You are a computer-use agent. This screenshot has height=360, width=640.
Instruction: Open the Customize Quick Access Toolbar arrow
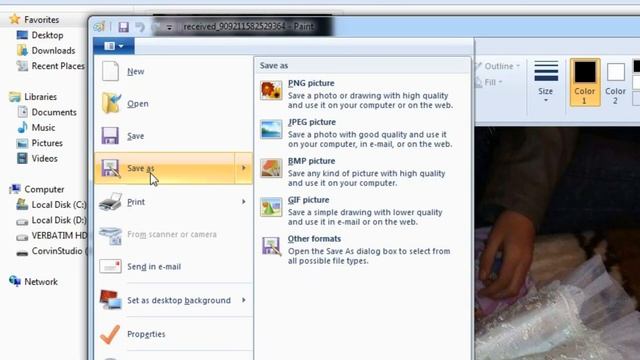coord(169,27)
